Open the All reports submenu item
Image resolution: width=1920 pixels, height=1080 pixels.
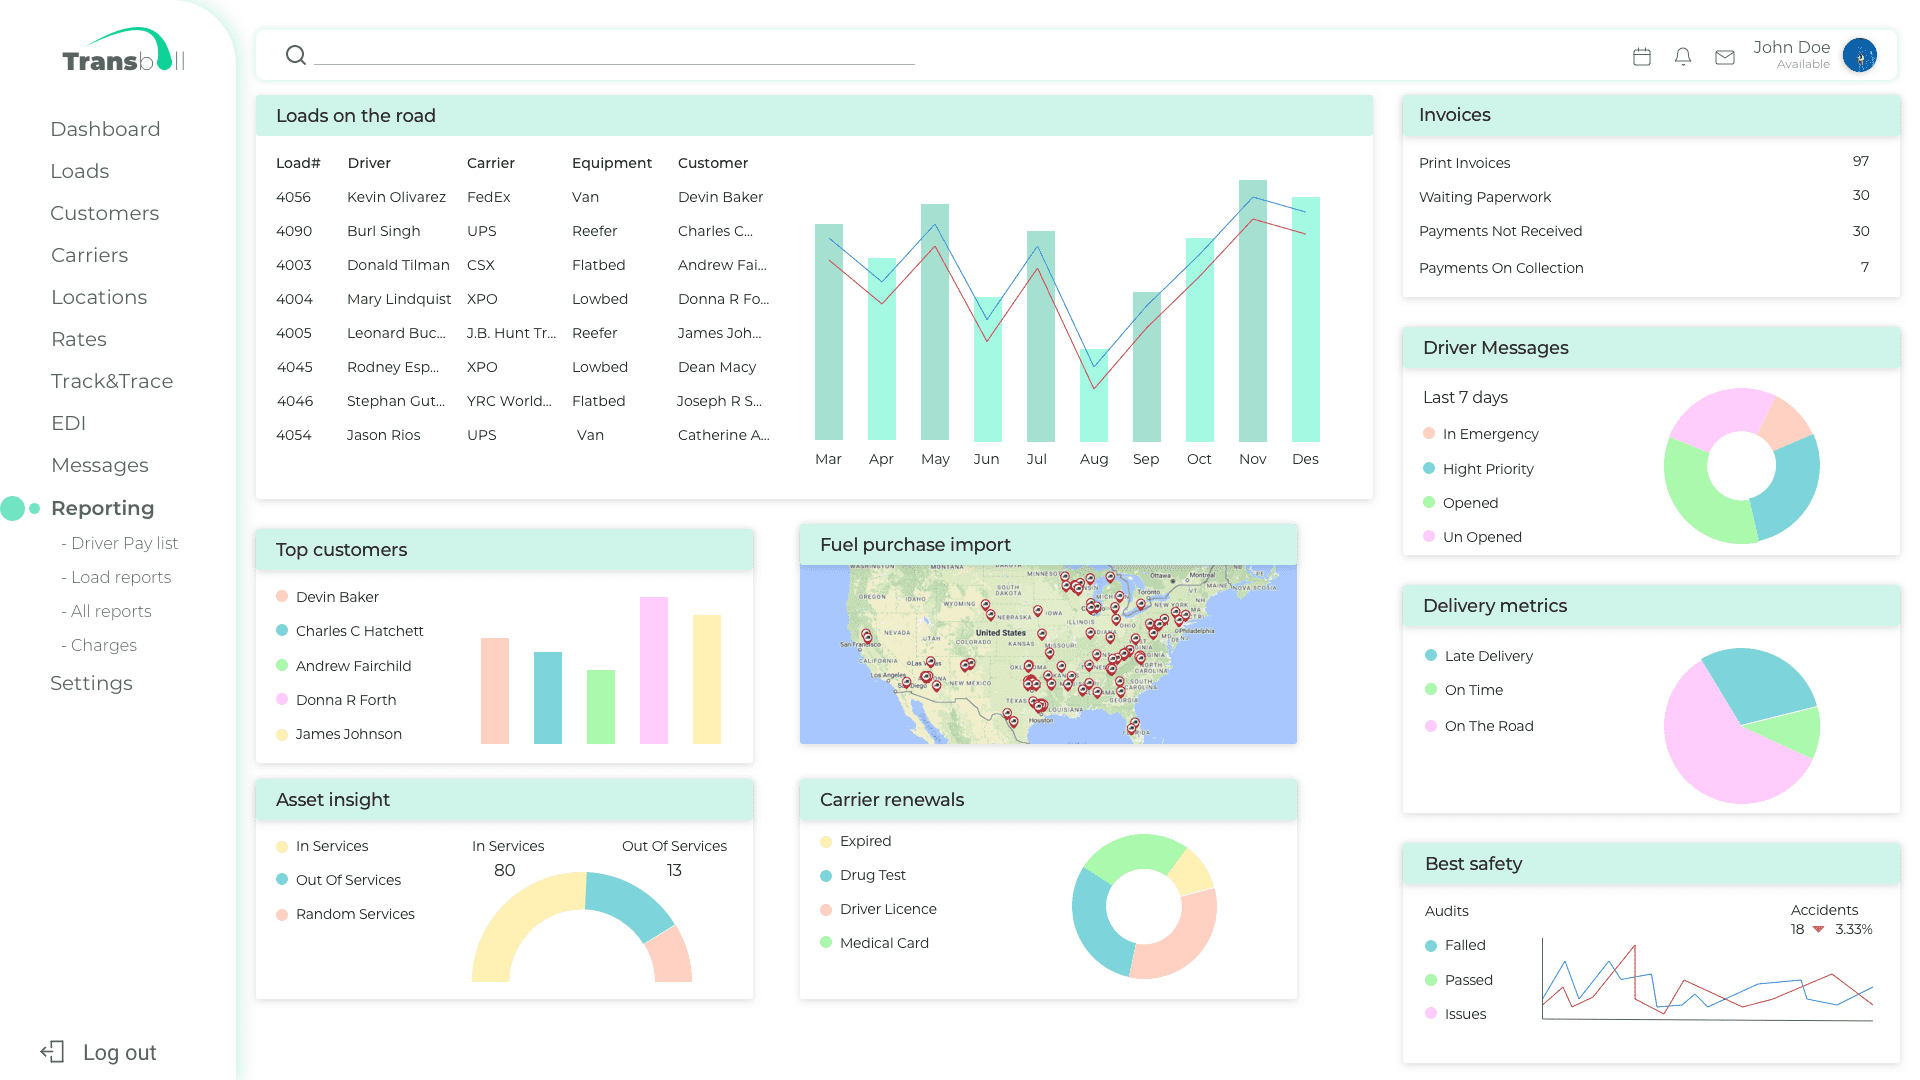coord(106,611)
